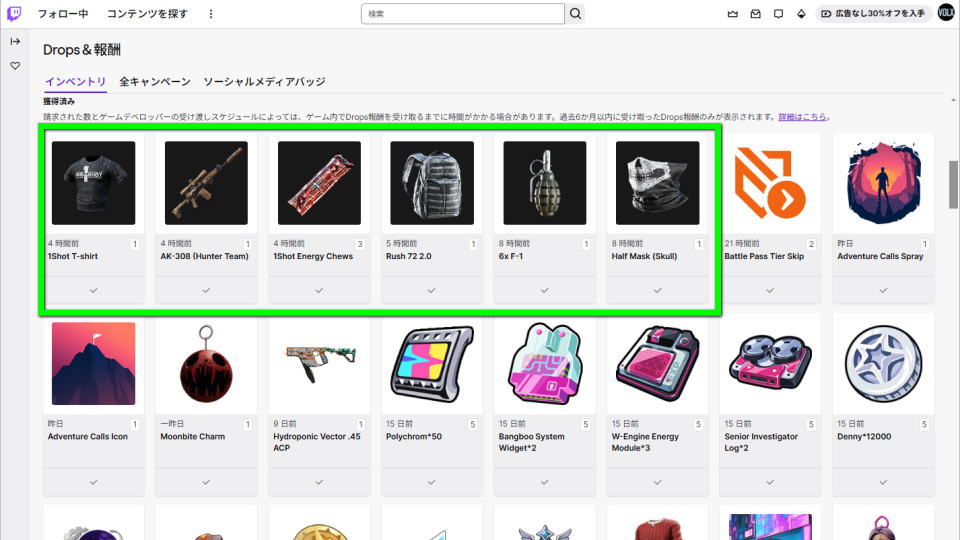
Task: Click the Twitch logo home icon
Action: point(14,13)
